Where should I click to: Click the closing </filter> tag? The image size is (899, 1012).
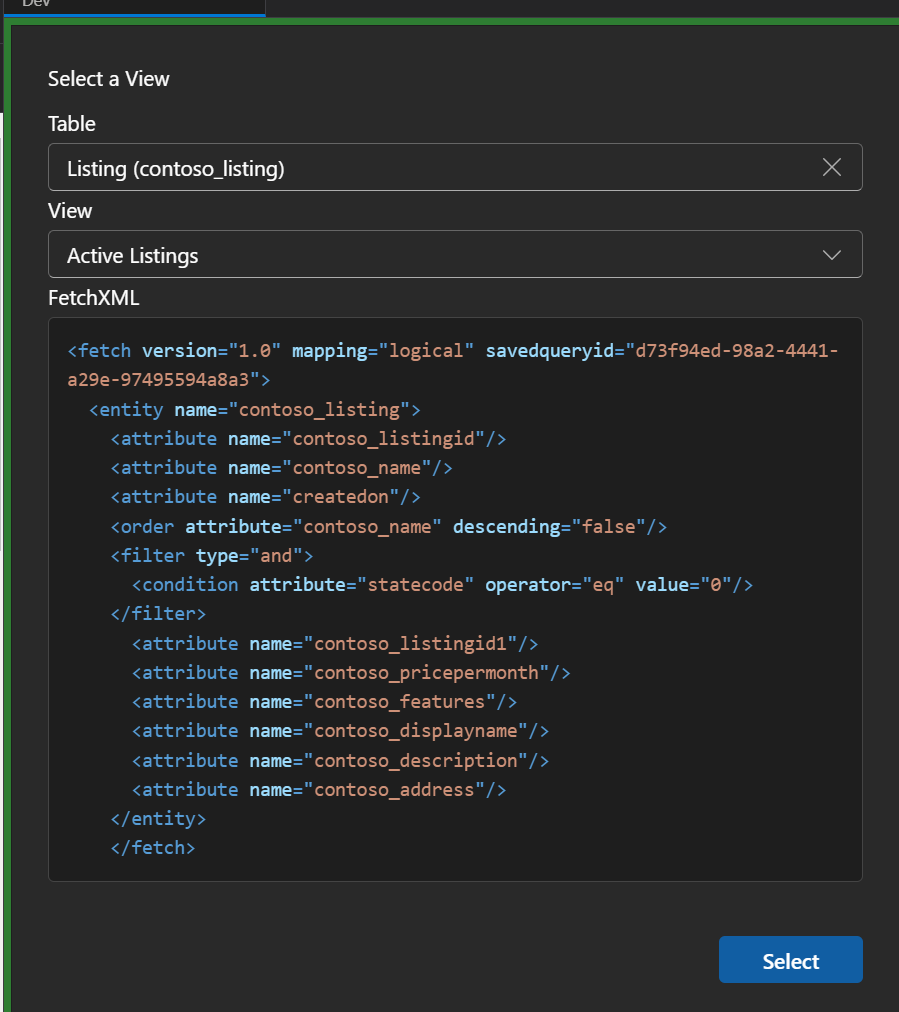(x=158, y=614)
